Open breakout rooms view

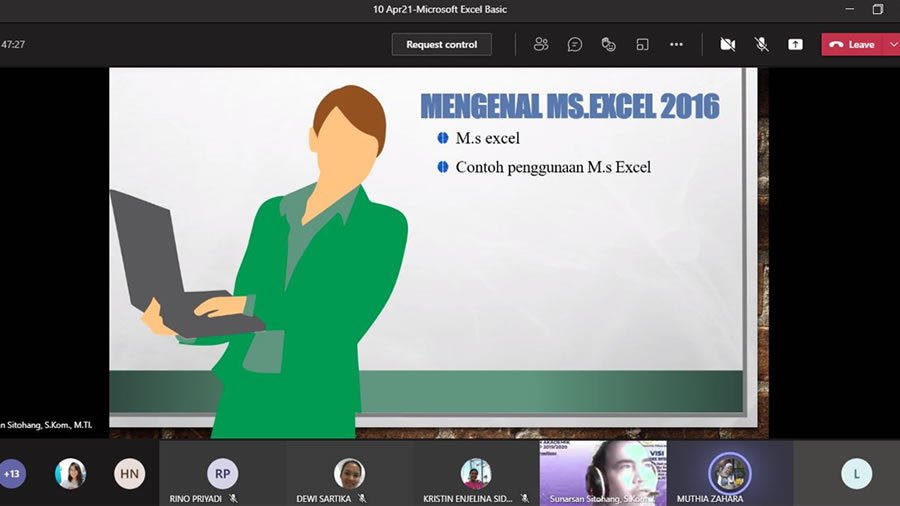pos(642,44)
